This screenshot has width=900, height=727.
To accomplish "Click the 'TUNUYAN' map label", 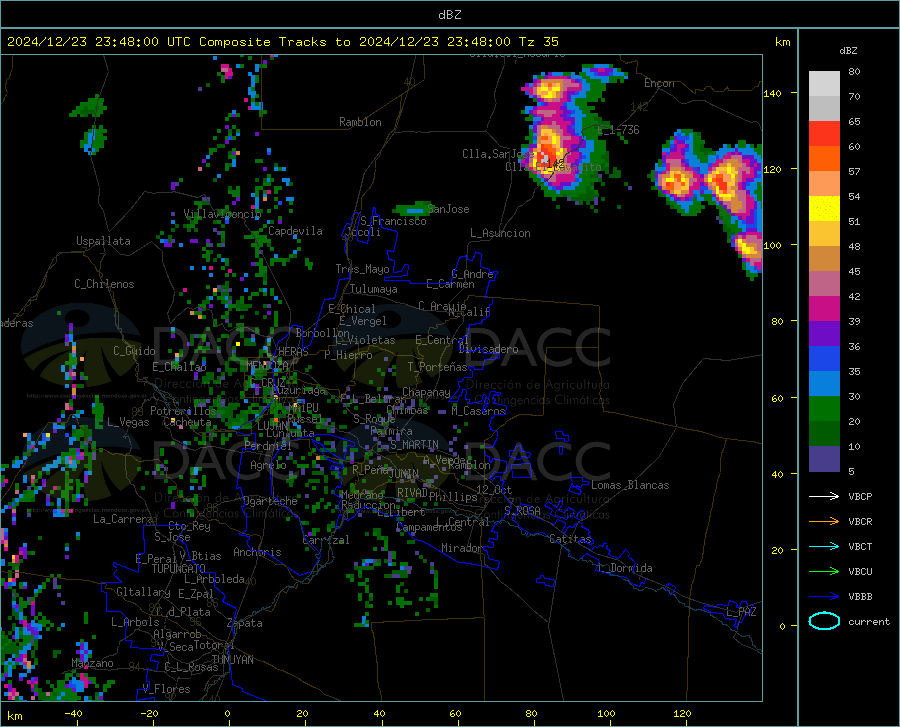I will pyautogui.click(x=232, y=660).
